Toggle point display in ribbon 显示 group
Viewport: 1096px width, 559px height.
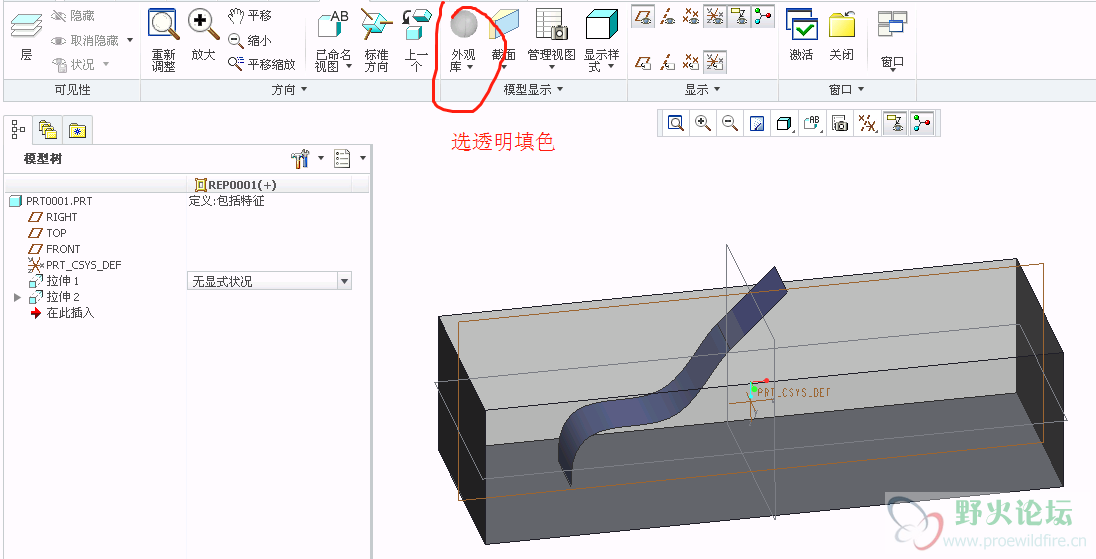click(691, 16)
